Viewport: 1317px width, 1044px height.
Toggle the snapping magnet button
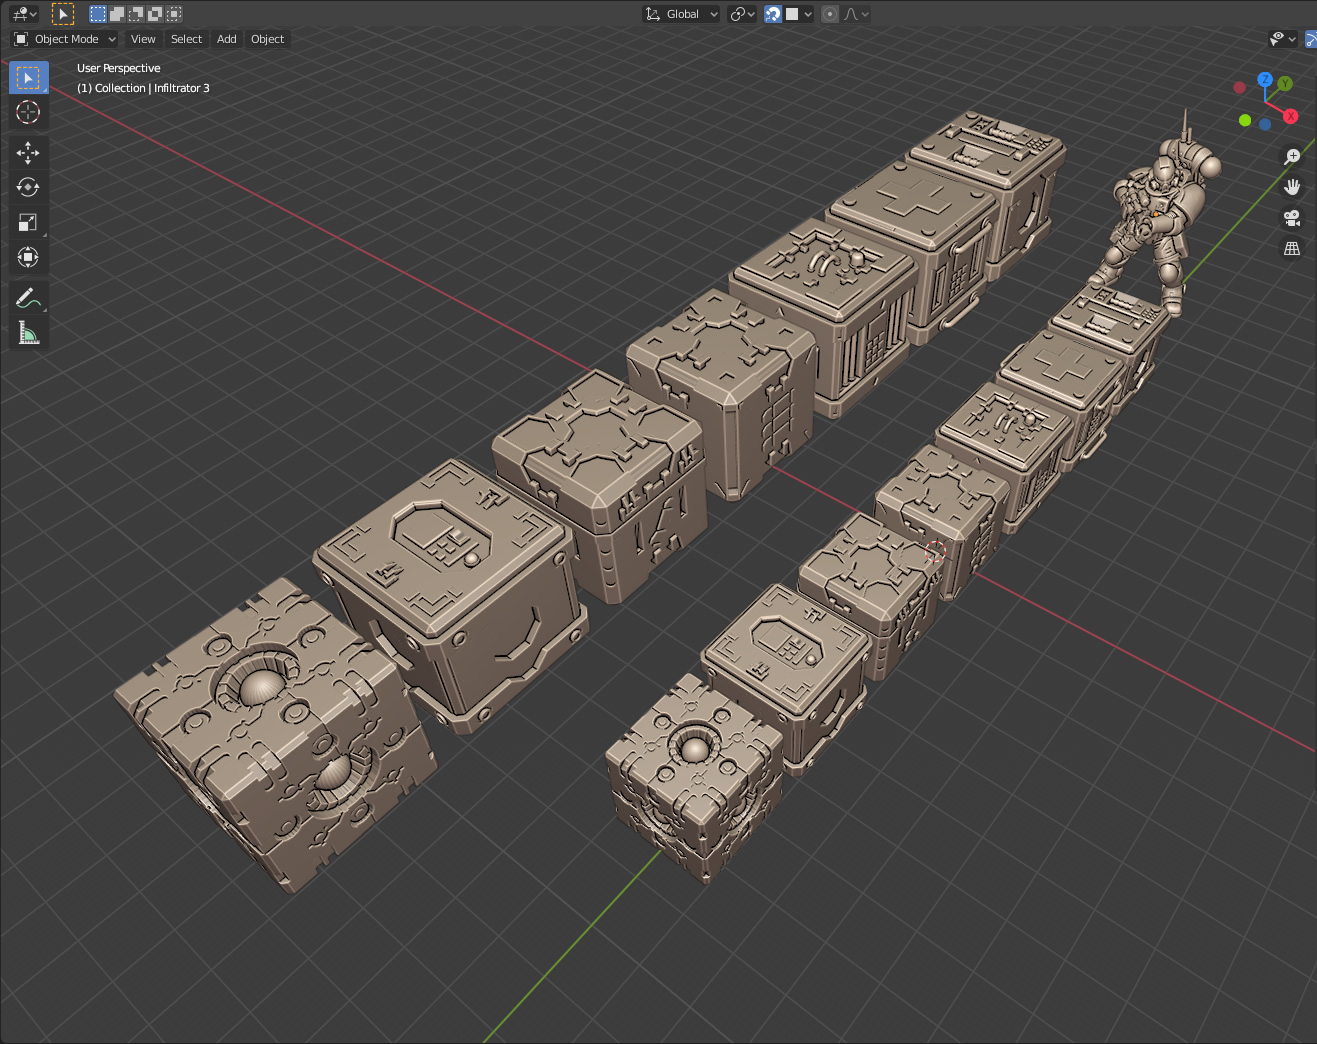(x=773, y=14)
